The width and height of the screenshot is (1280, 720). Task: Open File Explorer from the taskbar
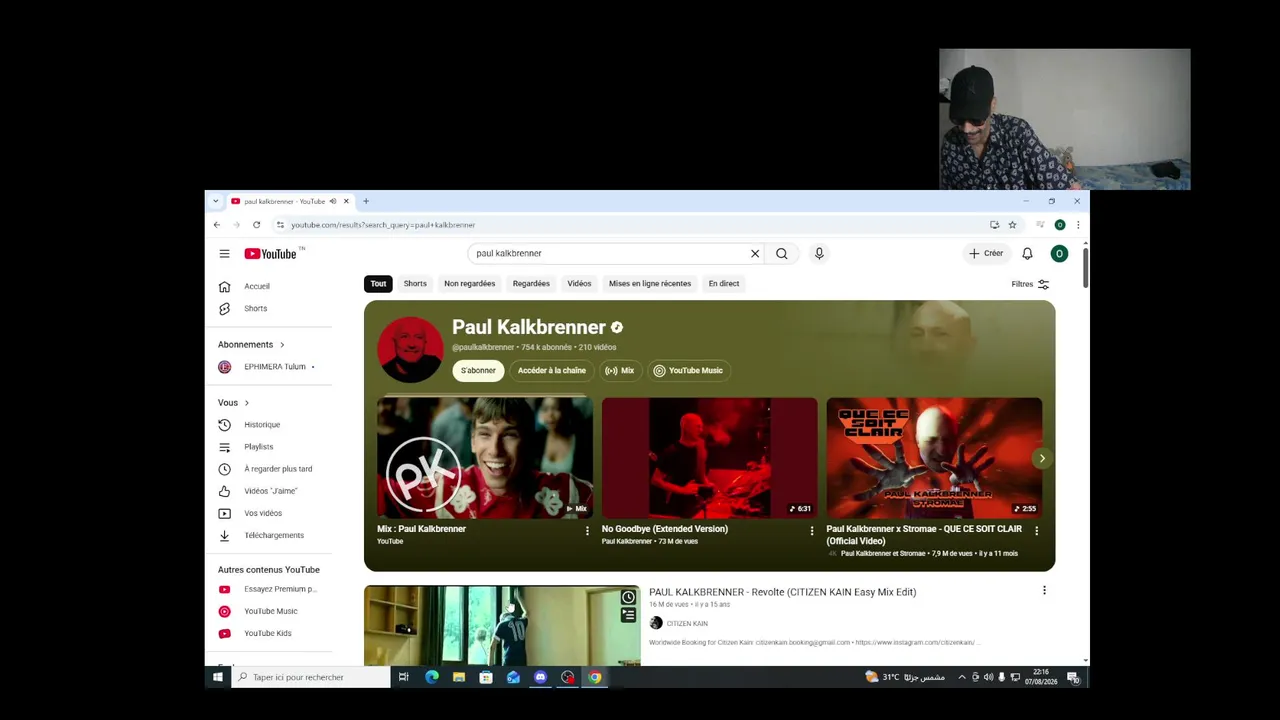click(459, 677)
